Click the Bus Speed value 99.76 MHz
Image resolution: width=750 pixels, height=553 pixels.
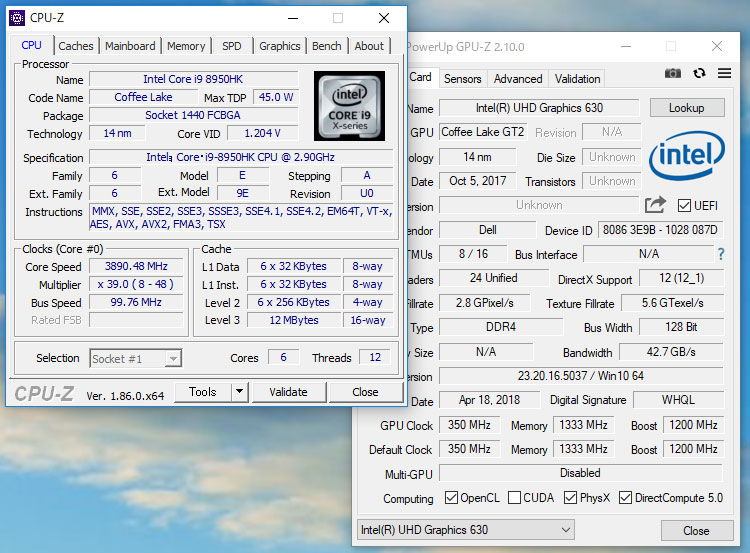click(136, 302)
